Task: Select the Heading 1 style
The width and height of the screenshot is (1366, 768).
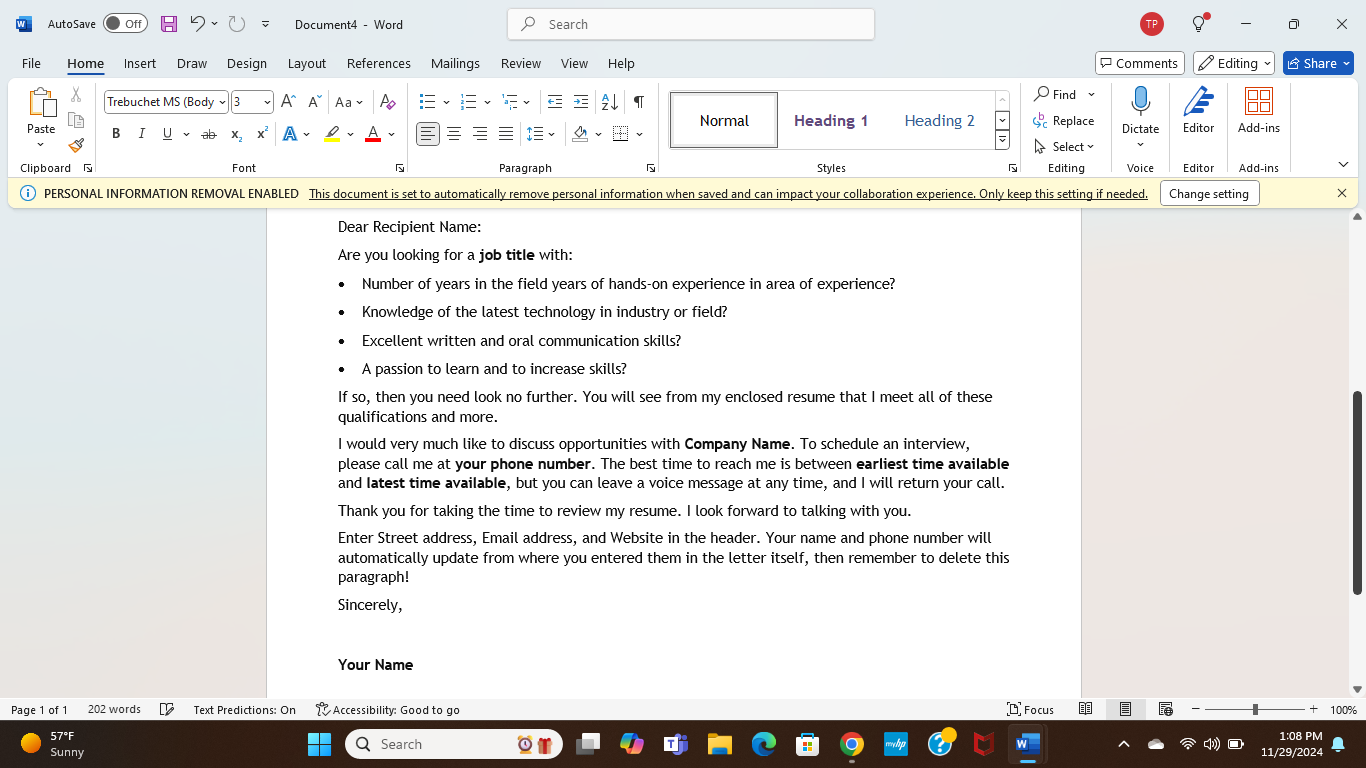Action: tap(831, 119)
